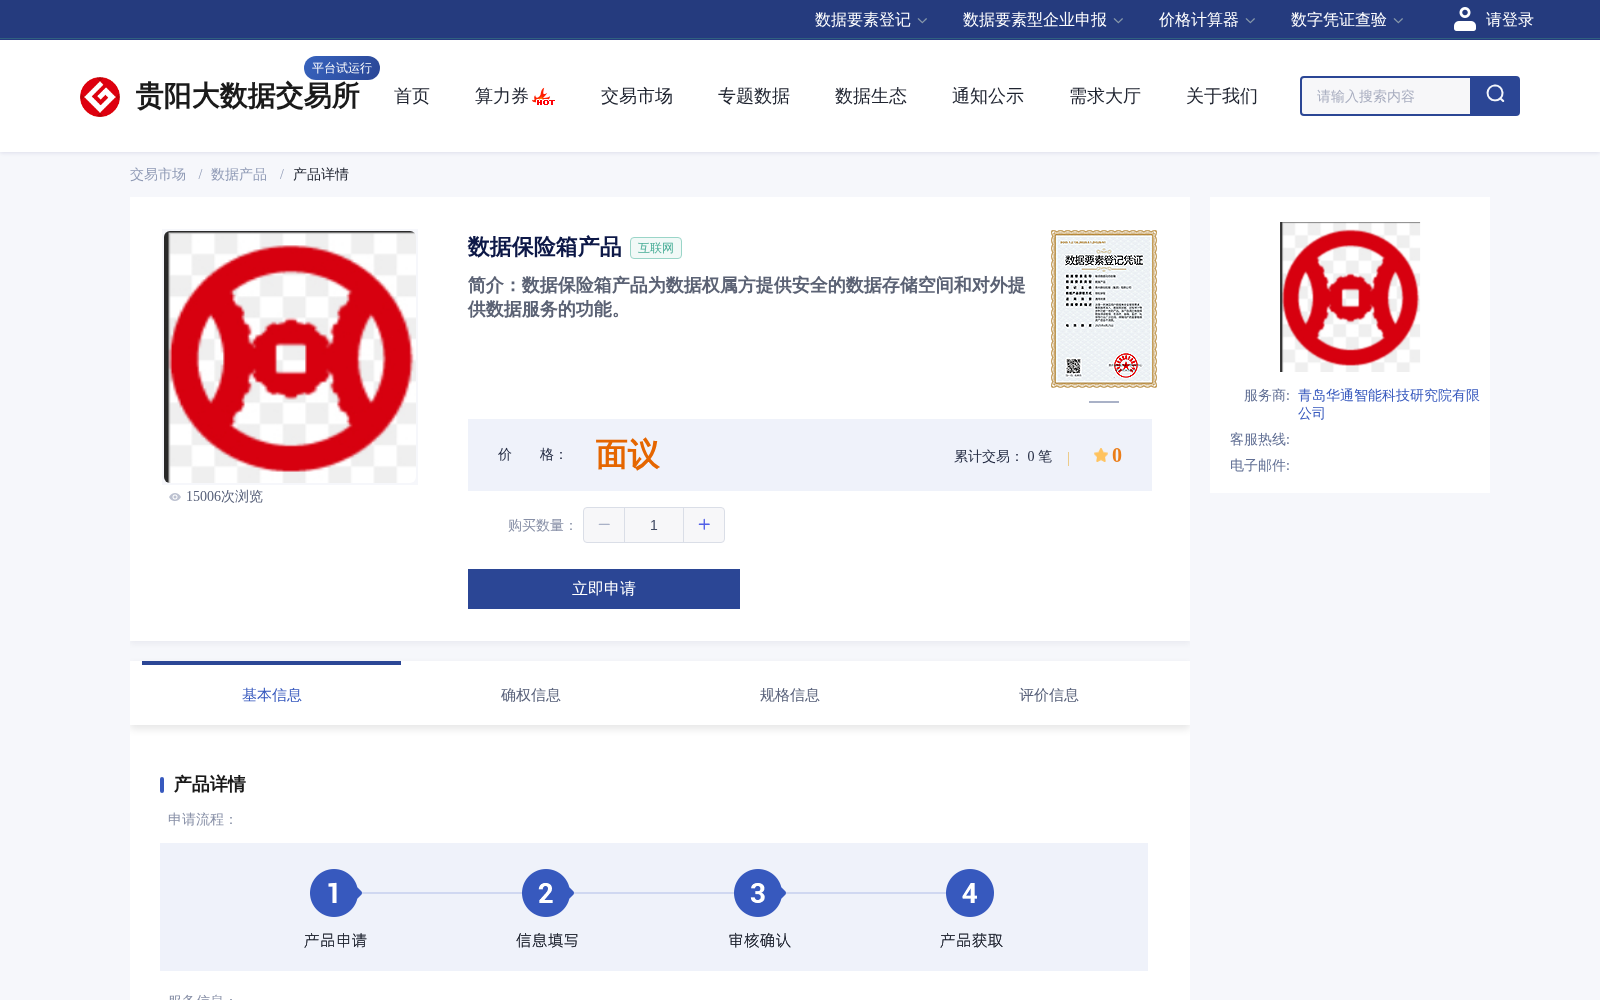
Task: Click the HOT flame icon beside 算力券
Action: tap(544, 97)
